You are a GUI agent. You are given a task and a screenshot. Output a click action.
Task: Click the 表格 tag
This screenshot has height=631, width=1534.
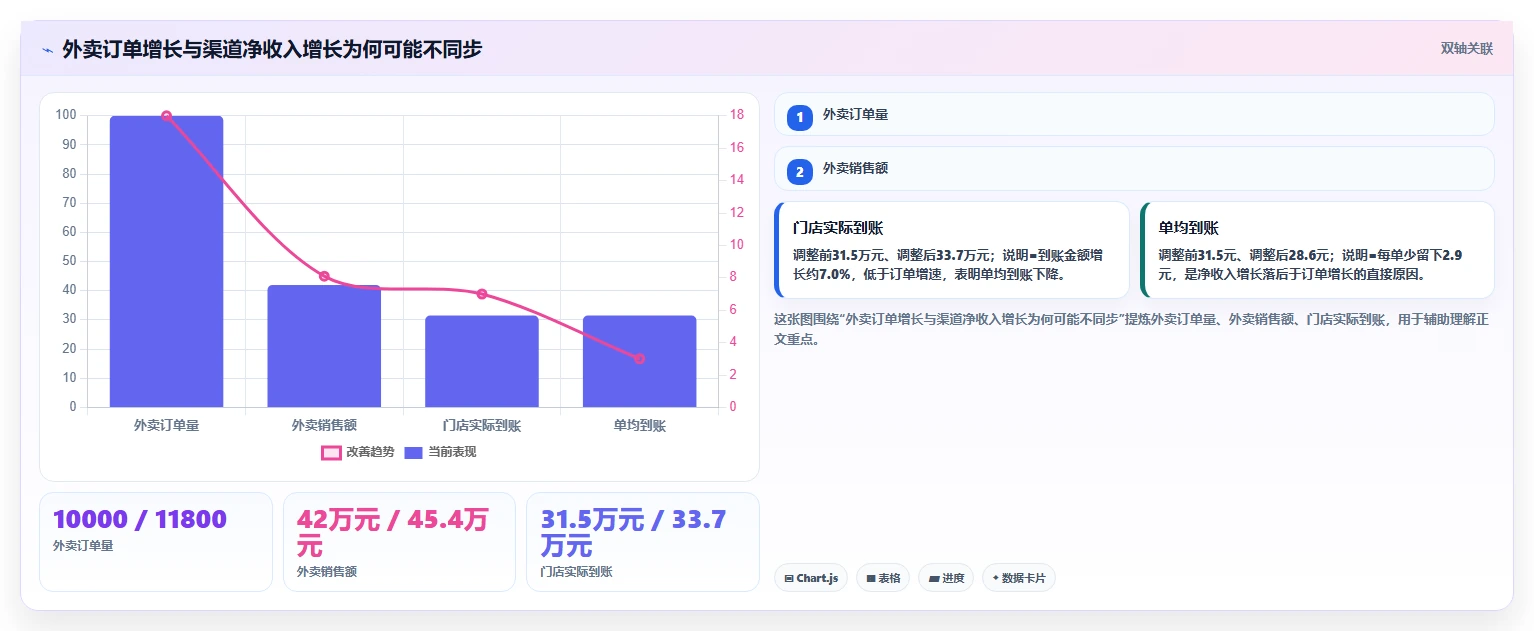point(883,578)
